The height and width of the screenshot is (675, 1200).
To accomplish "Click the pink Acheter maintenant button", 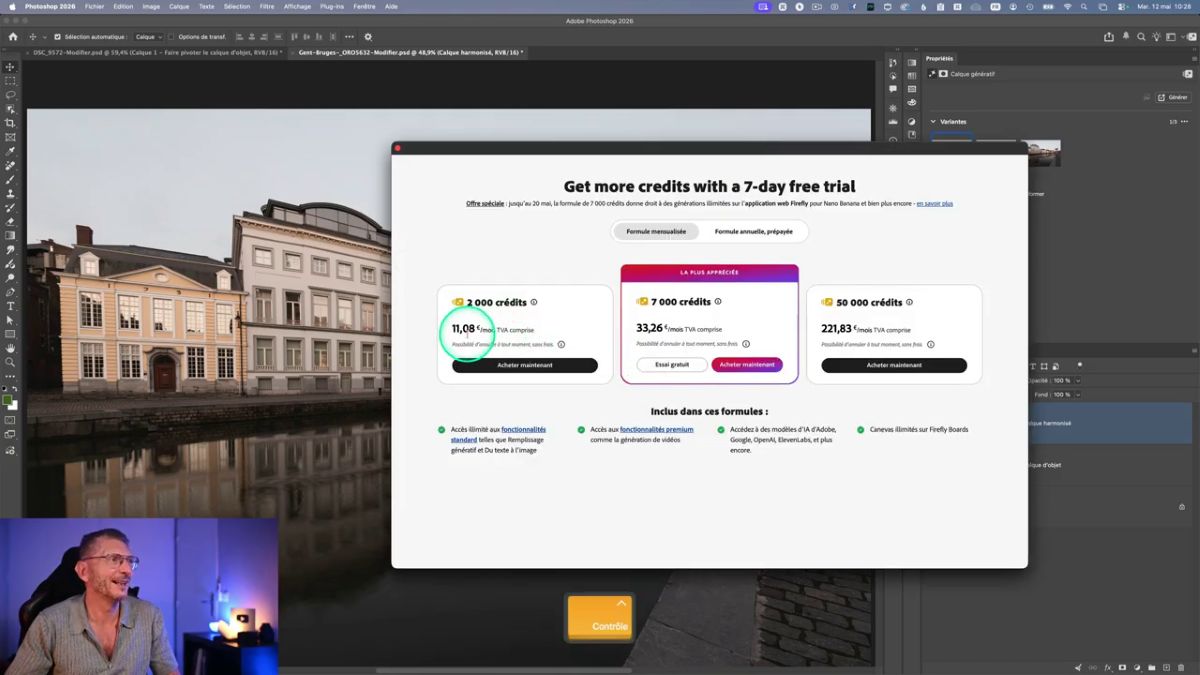I will tap(747, 365).
